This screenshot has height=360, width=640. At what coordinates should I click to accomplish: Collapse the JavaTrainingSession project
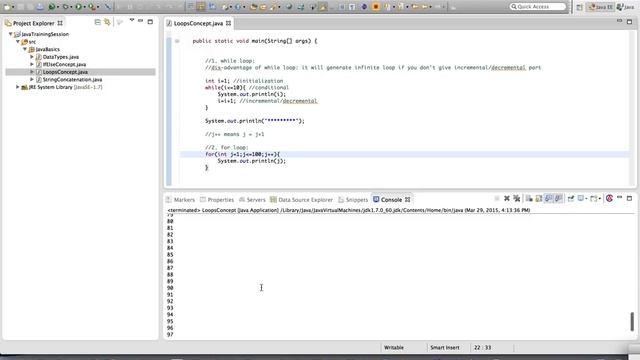[x=11, y=34]
